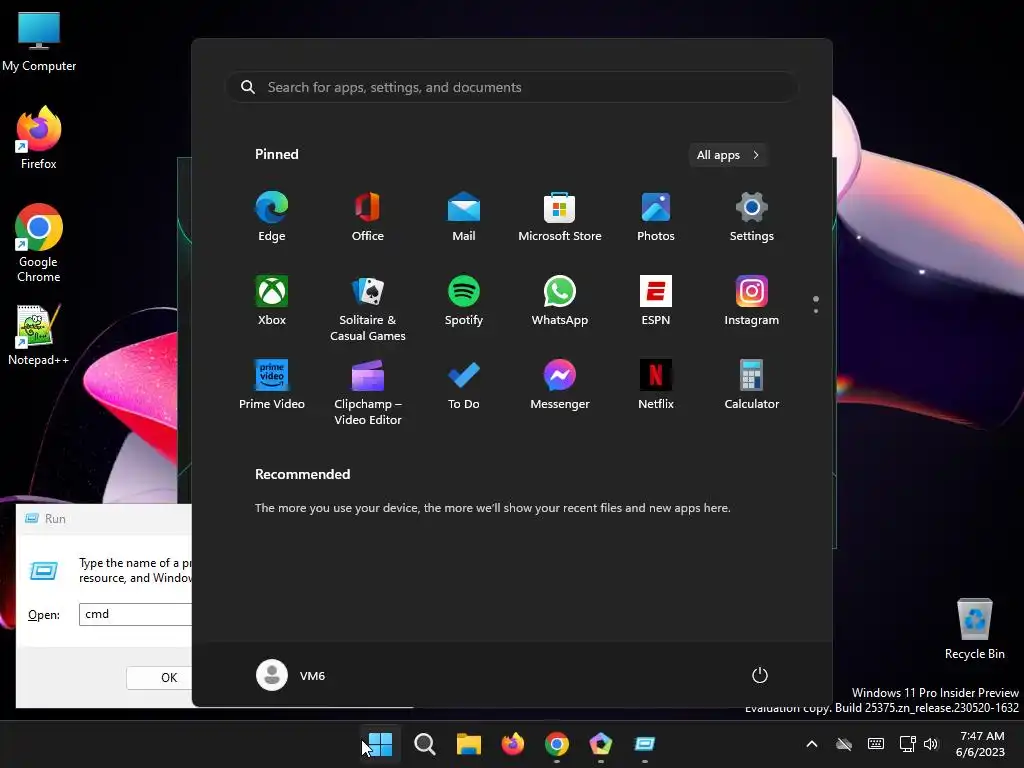
Task: Show All apps list
Action: 728,155
